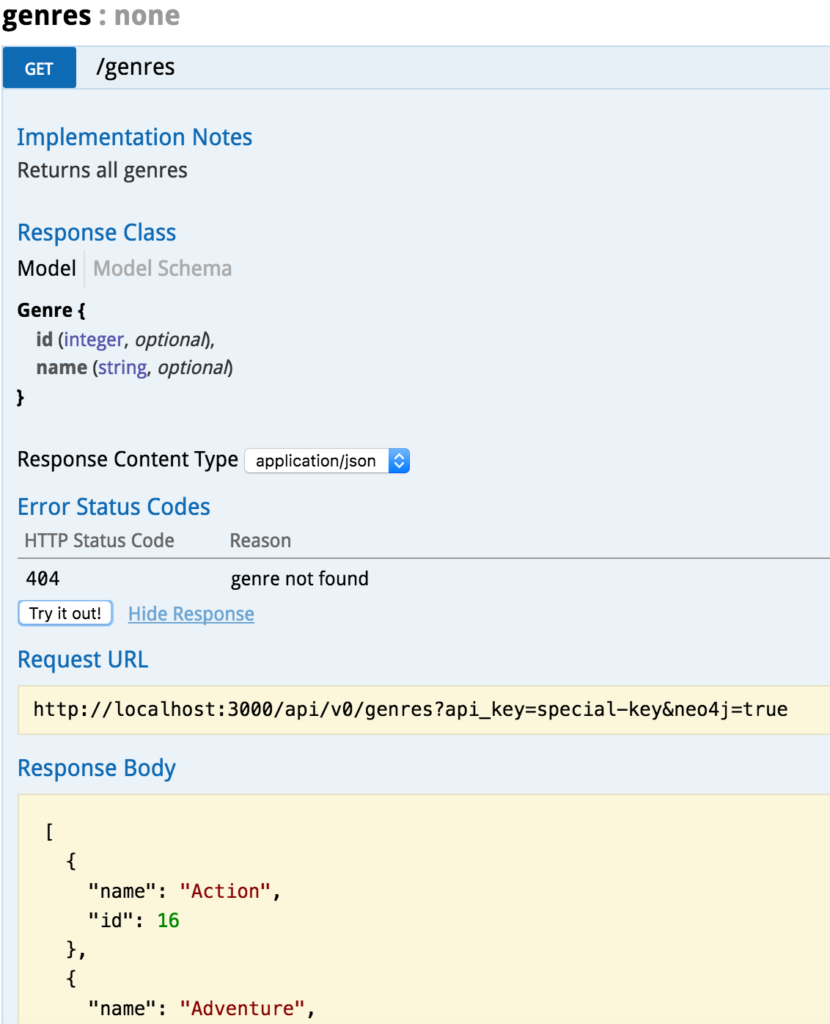Switch to the Model Schema tab
Viewport: 830px width, 1024px height.
coord(162,268)
